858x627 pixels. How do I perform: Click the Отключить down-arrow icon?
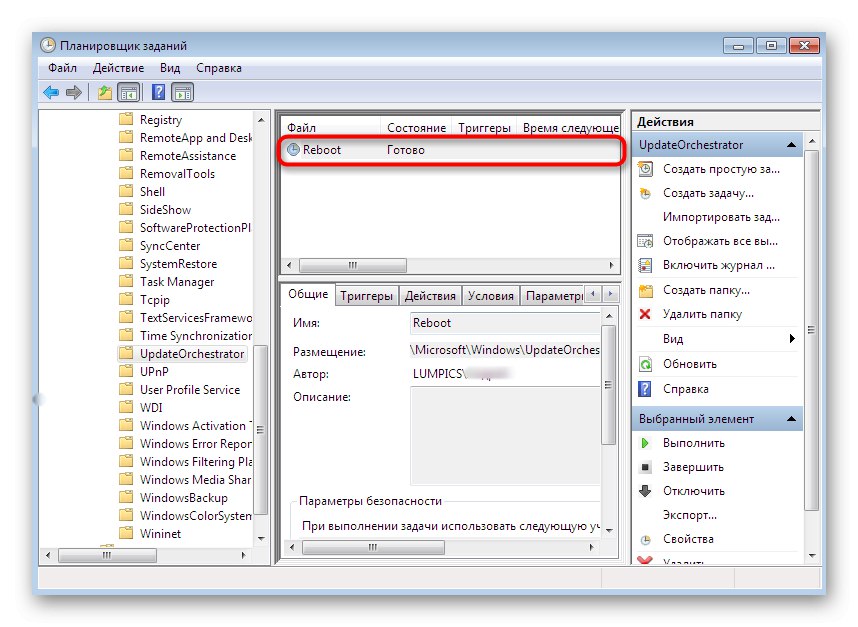[646, 491]
